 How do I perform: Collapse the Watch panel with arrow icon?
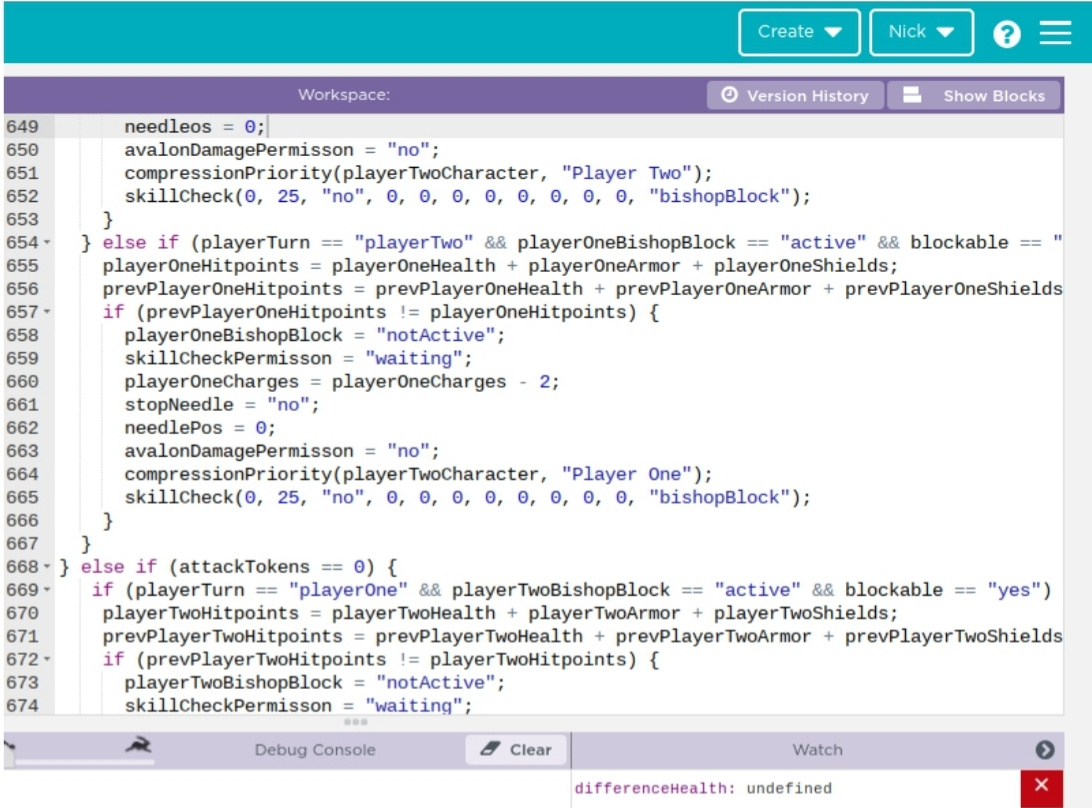point(1044,749)
